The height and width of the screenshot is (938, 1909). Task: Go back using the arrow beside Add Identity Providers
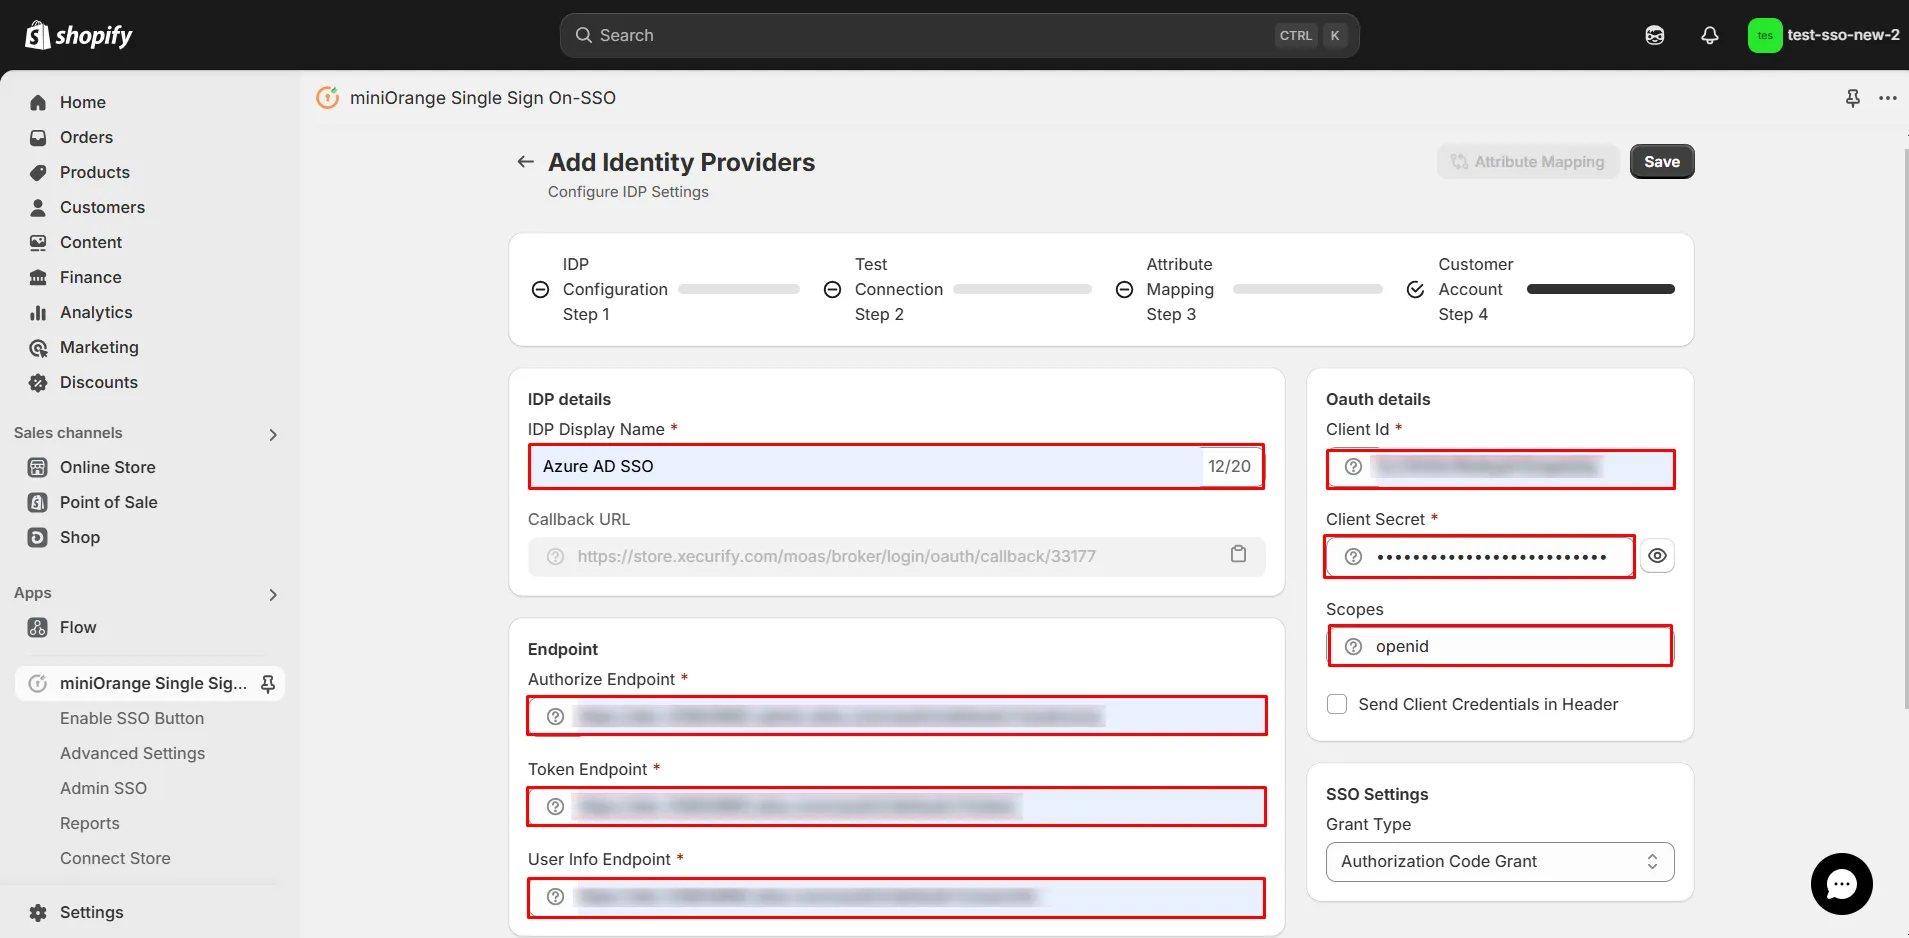pos(525,162)
